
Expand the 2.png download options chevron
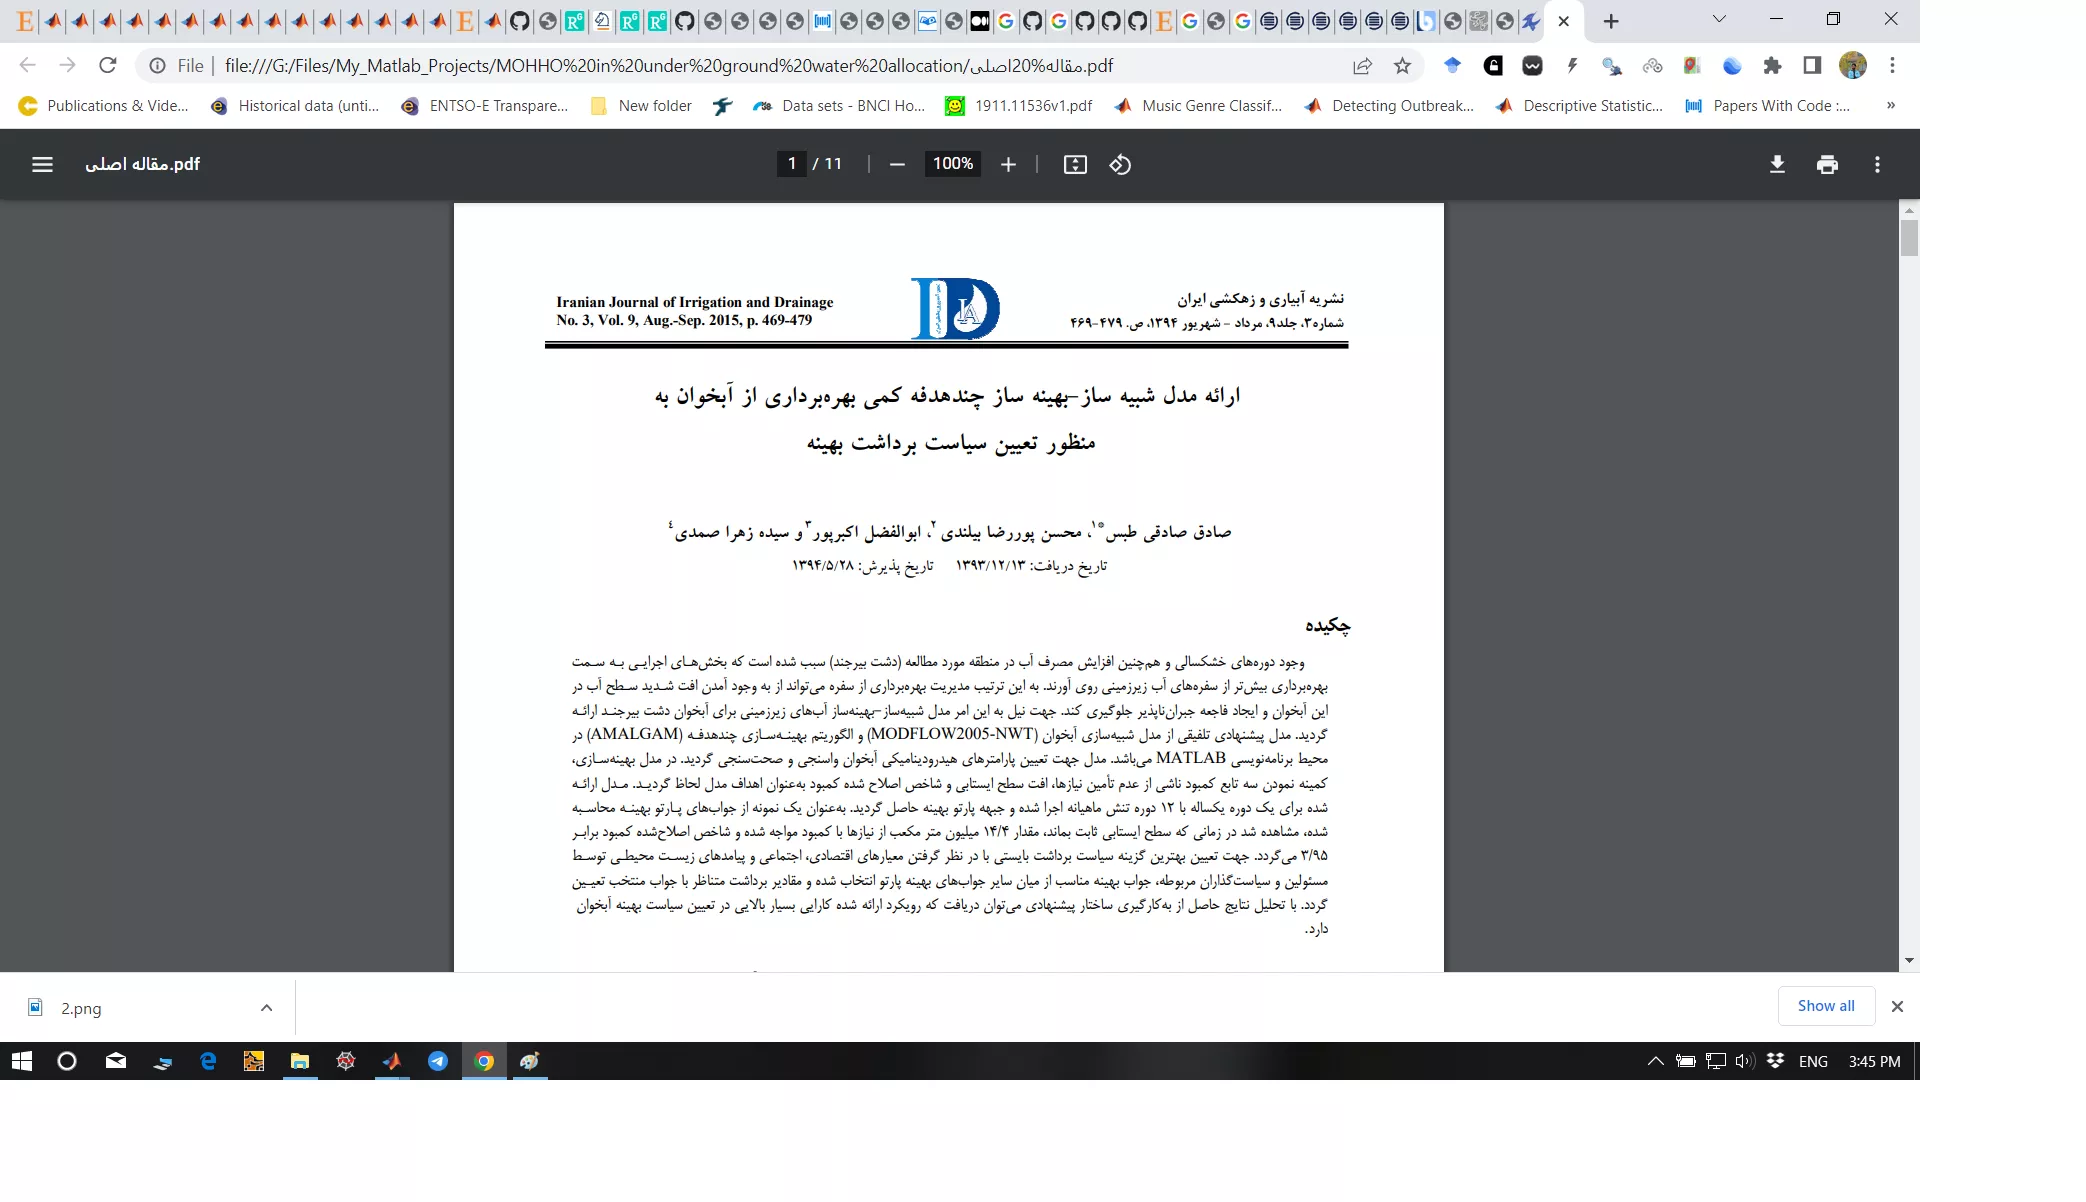(266, 1008)
